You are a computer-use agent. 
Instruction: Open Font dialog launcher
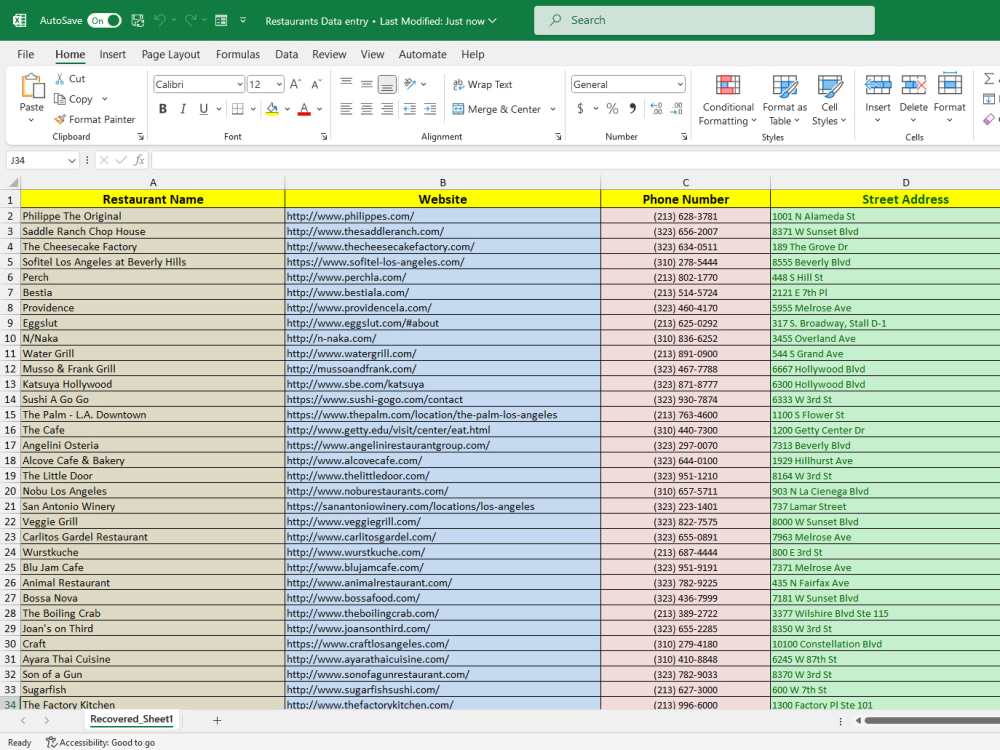324,136
